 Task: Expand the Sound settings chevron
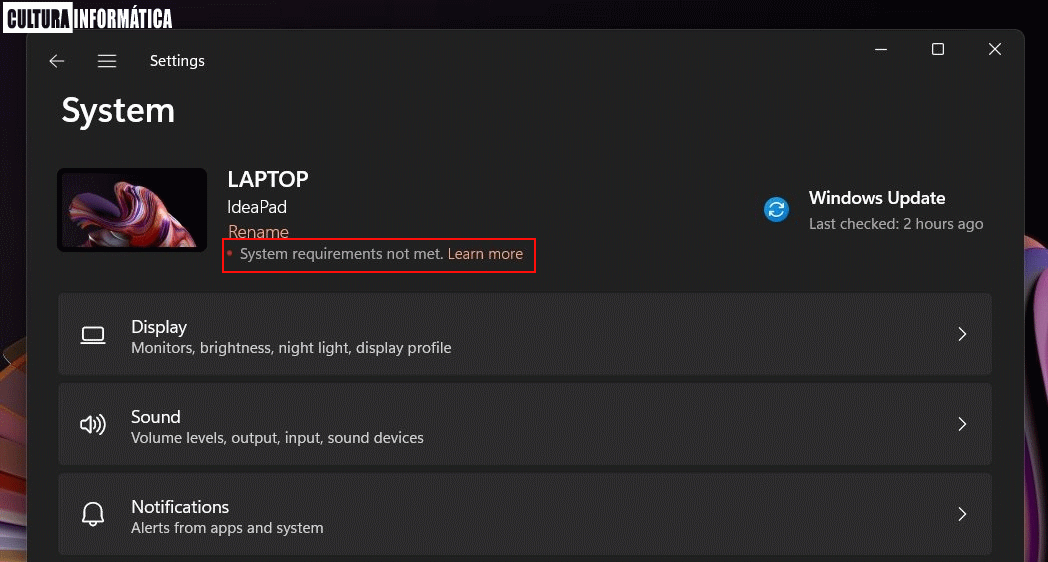click(x=962, y=424)
